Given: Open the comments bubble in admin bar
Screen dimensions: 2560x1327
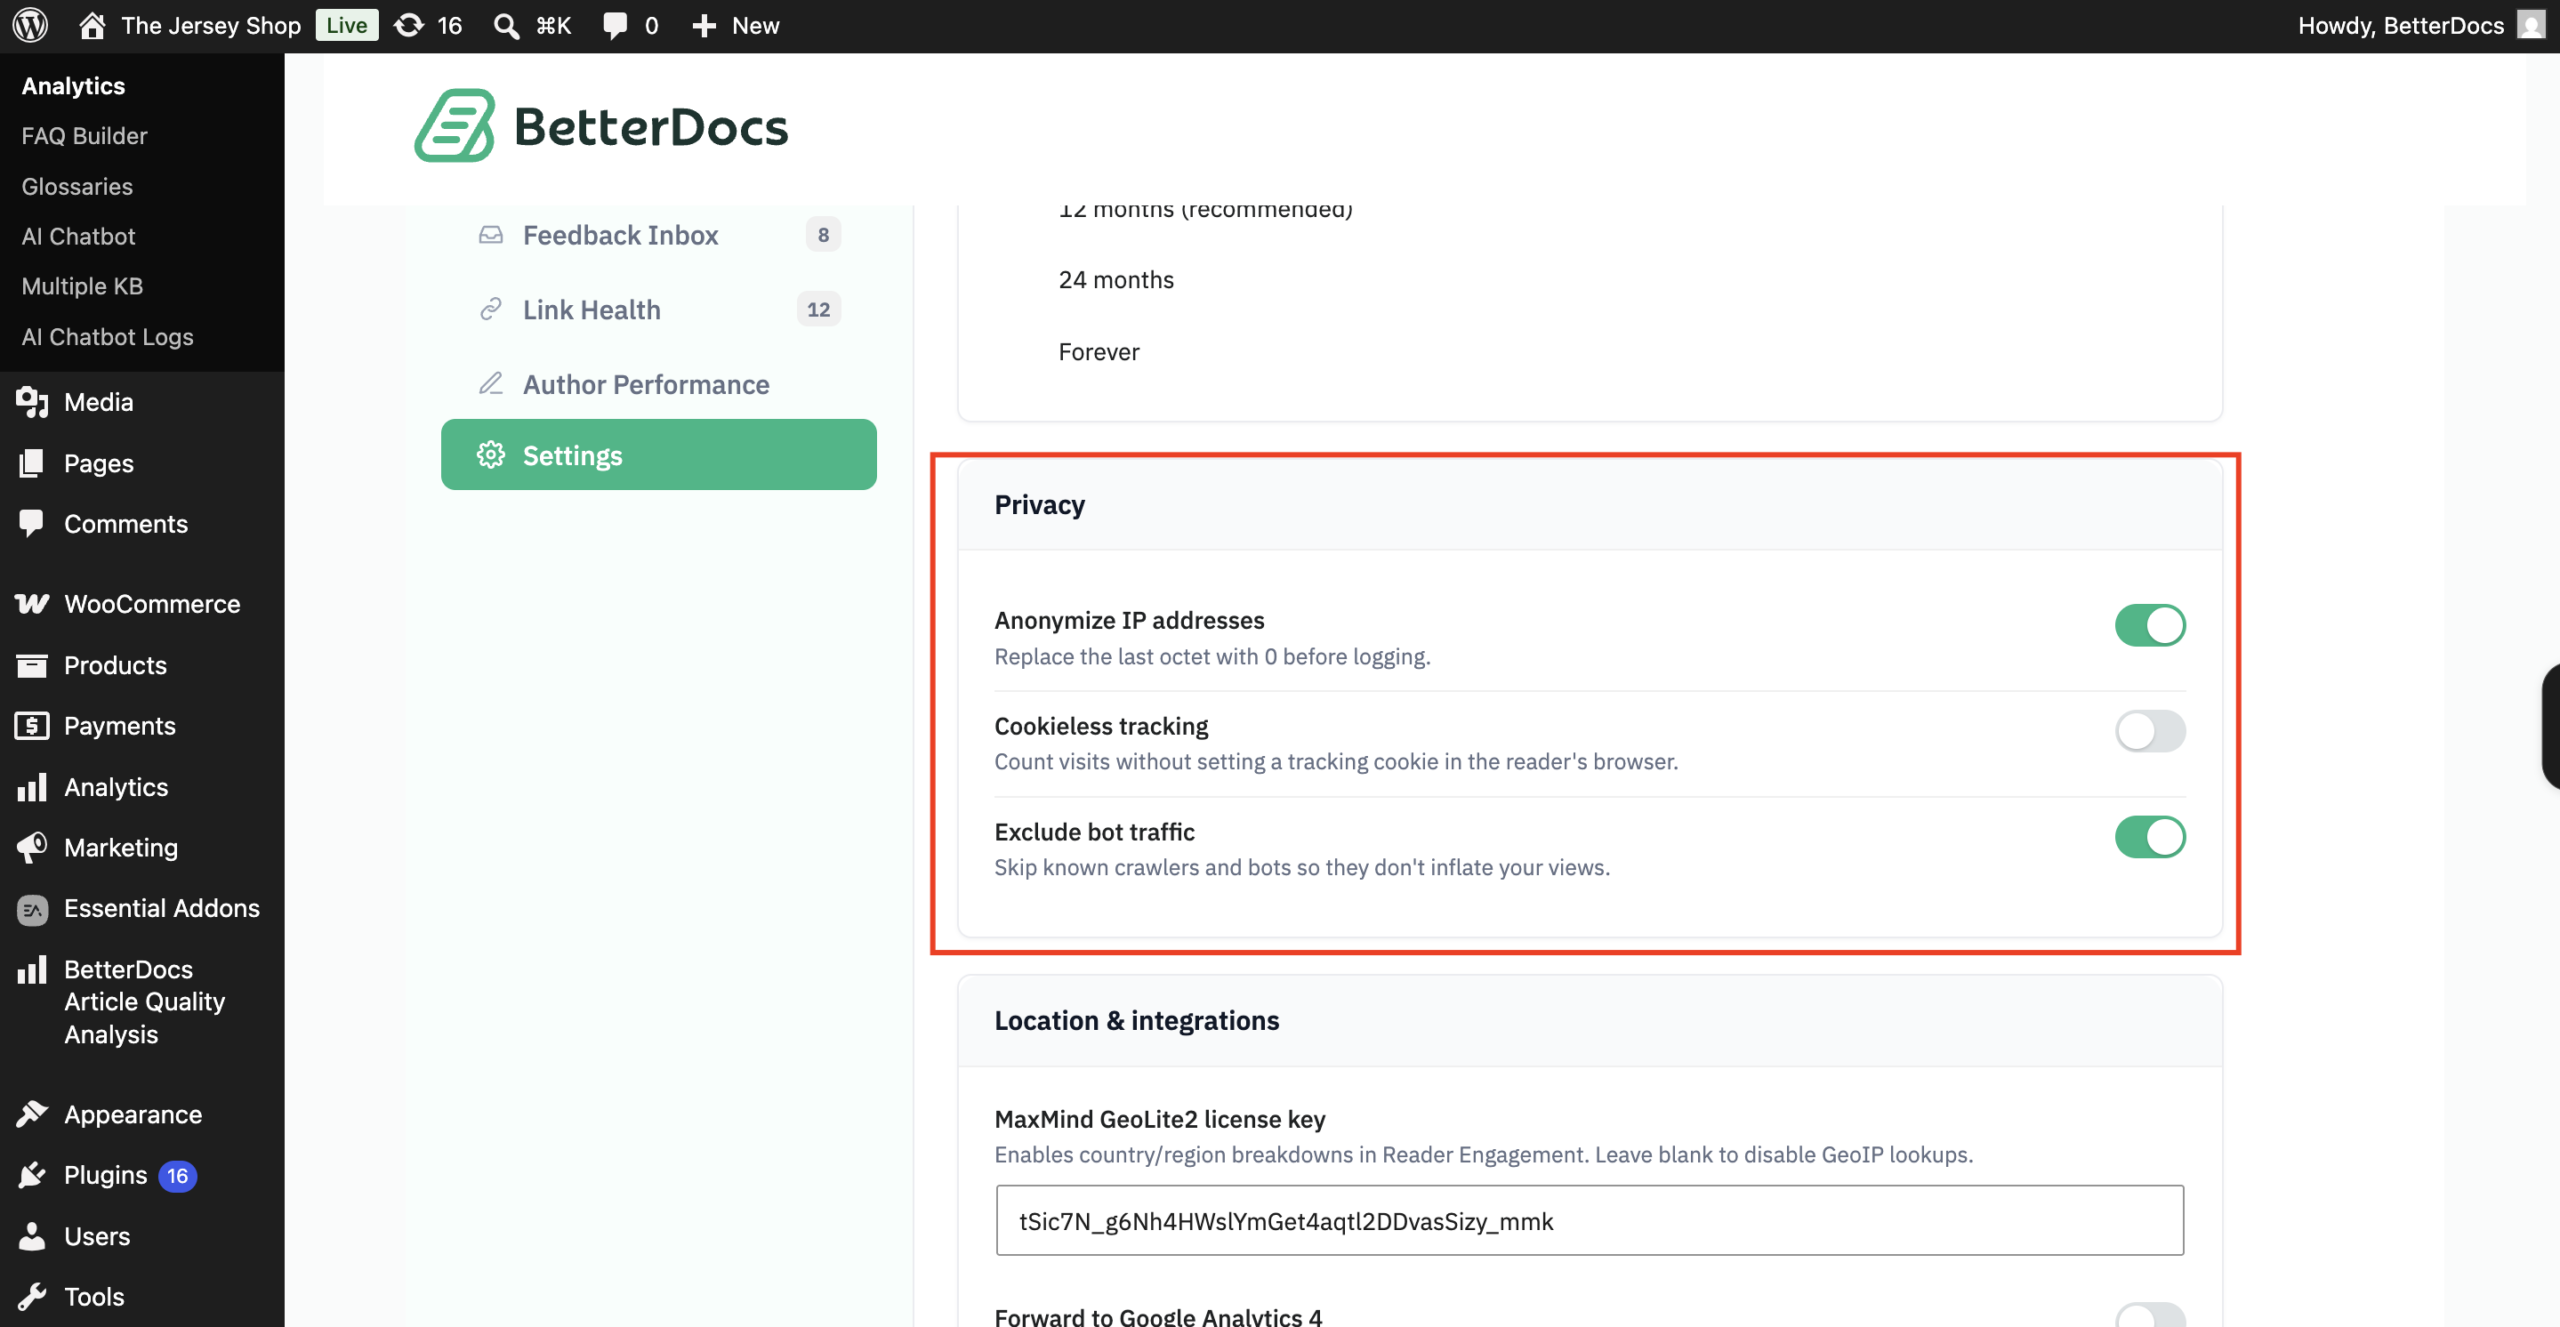Looking at the screenshot, I should pyautogui.click(x=615, y=25).
